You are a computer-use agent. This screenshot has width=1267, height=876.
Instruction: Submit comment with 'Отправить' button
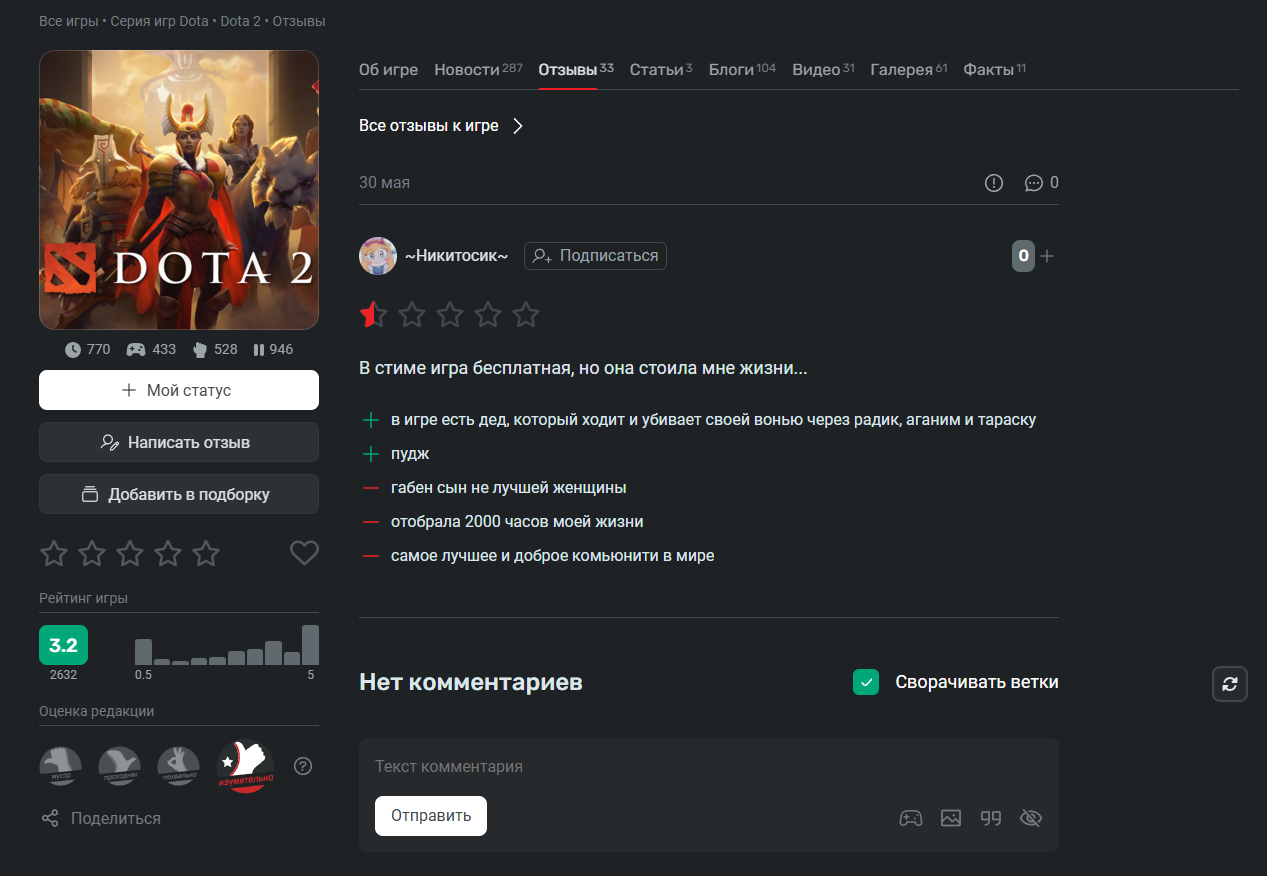pos(431,816)
